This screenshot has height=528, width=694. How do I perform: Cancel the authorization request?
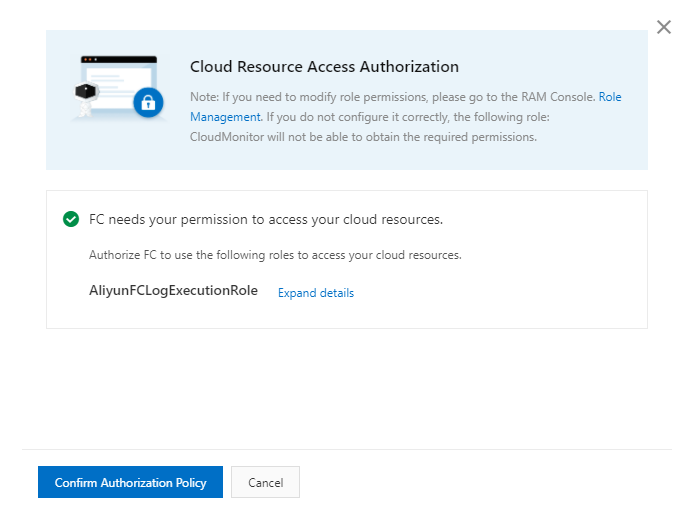point(265,482)
